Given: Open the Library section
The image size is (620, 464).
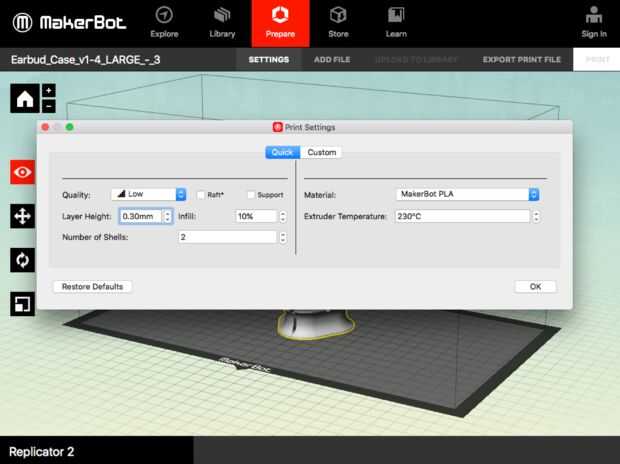Looking at the screenshot, I should pyautogui.click(x=222, y=23).
